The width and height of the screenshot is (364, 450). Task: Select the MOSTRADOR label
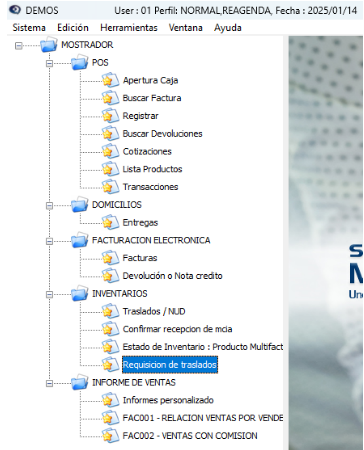click(x=87, y=45)
